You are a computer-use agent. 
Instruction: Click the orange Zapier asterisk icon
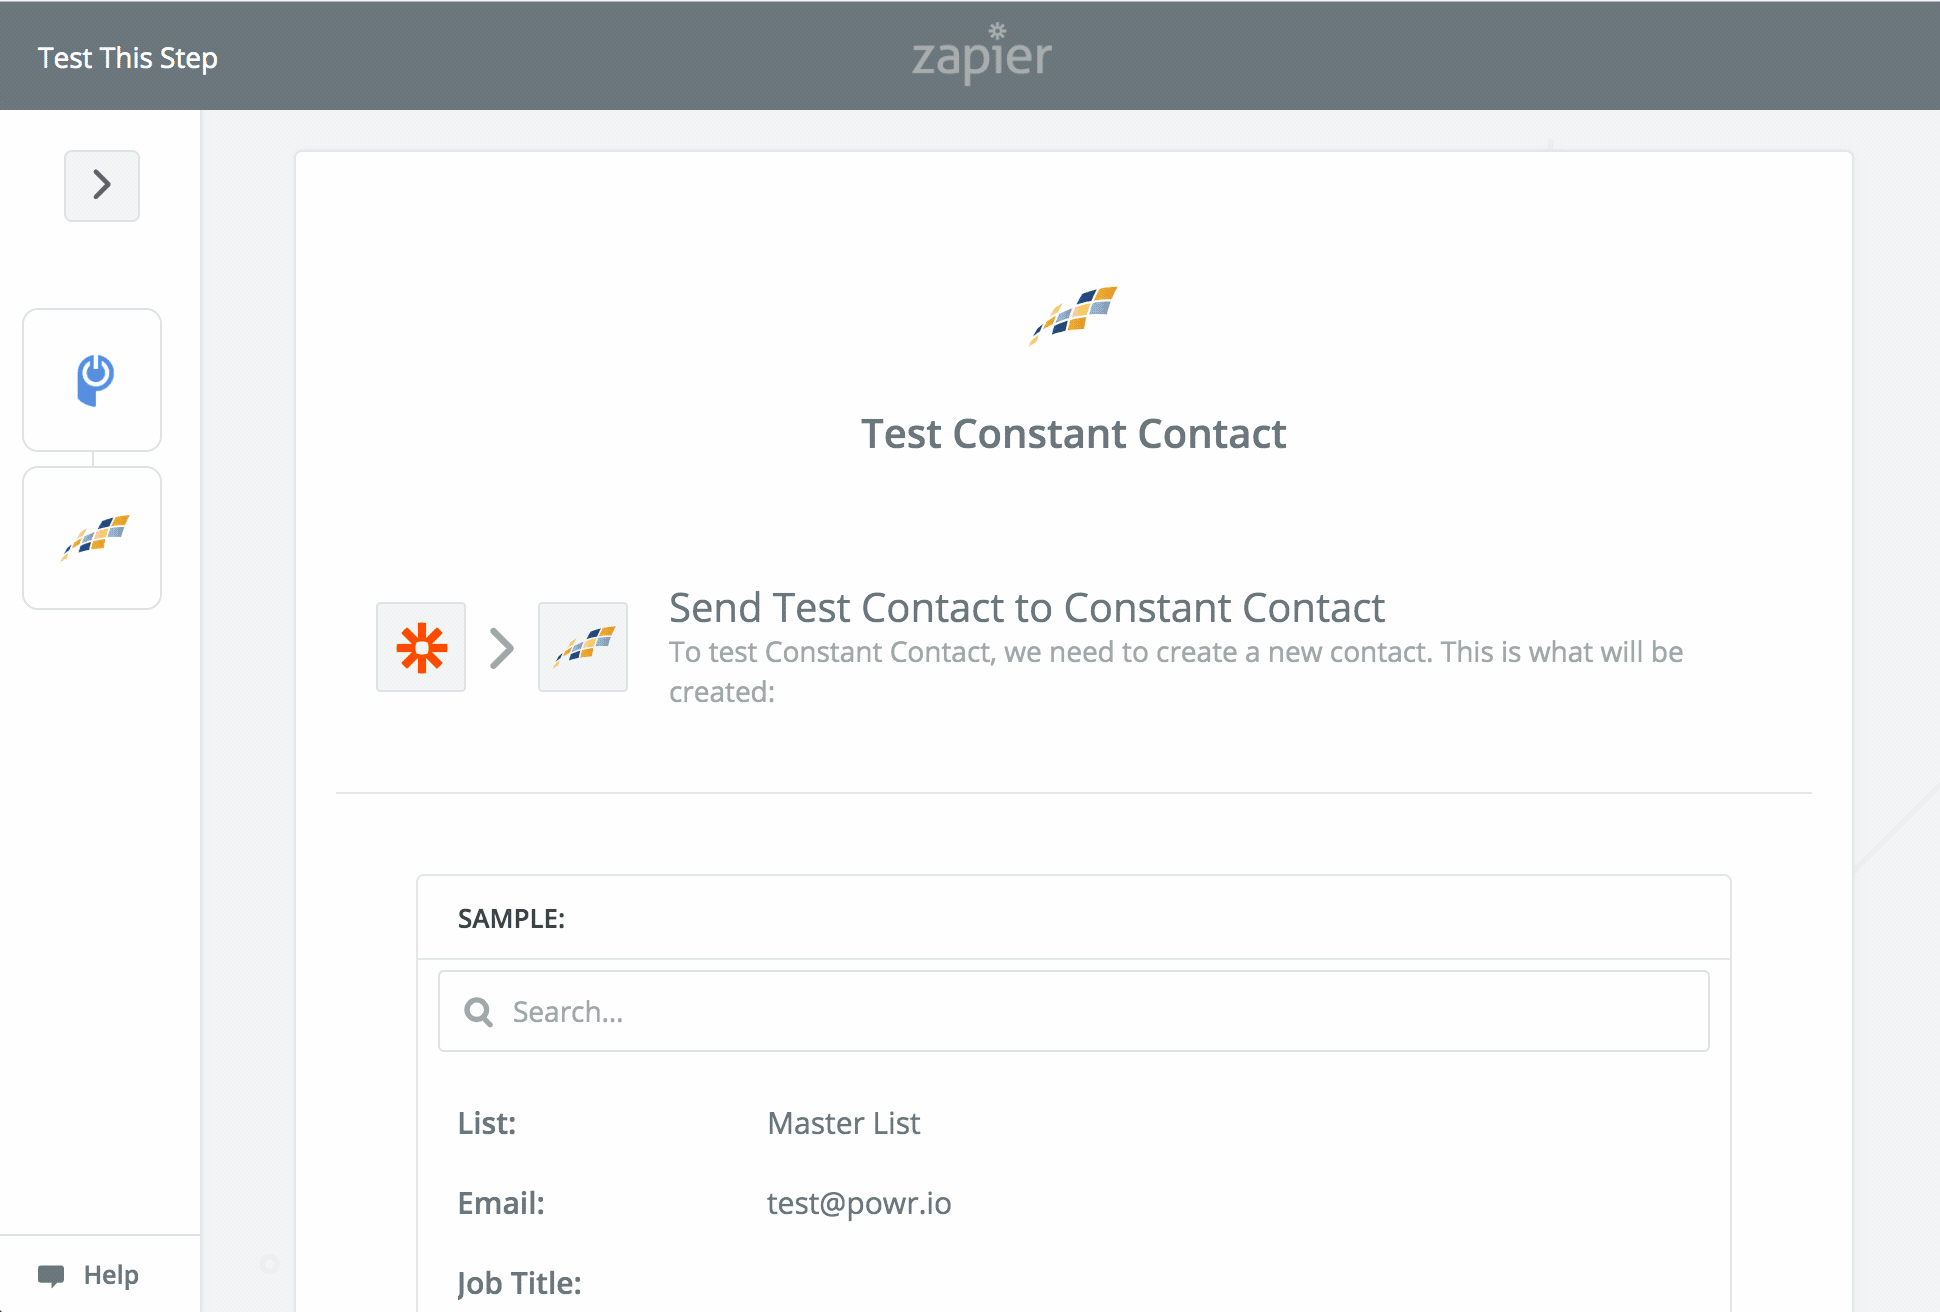(x=421, y=647)
